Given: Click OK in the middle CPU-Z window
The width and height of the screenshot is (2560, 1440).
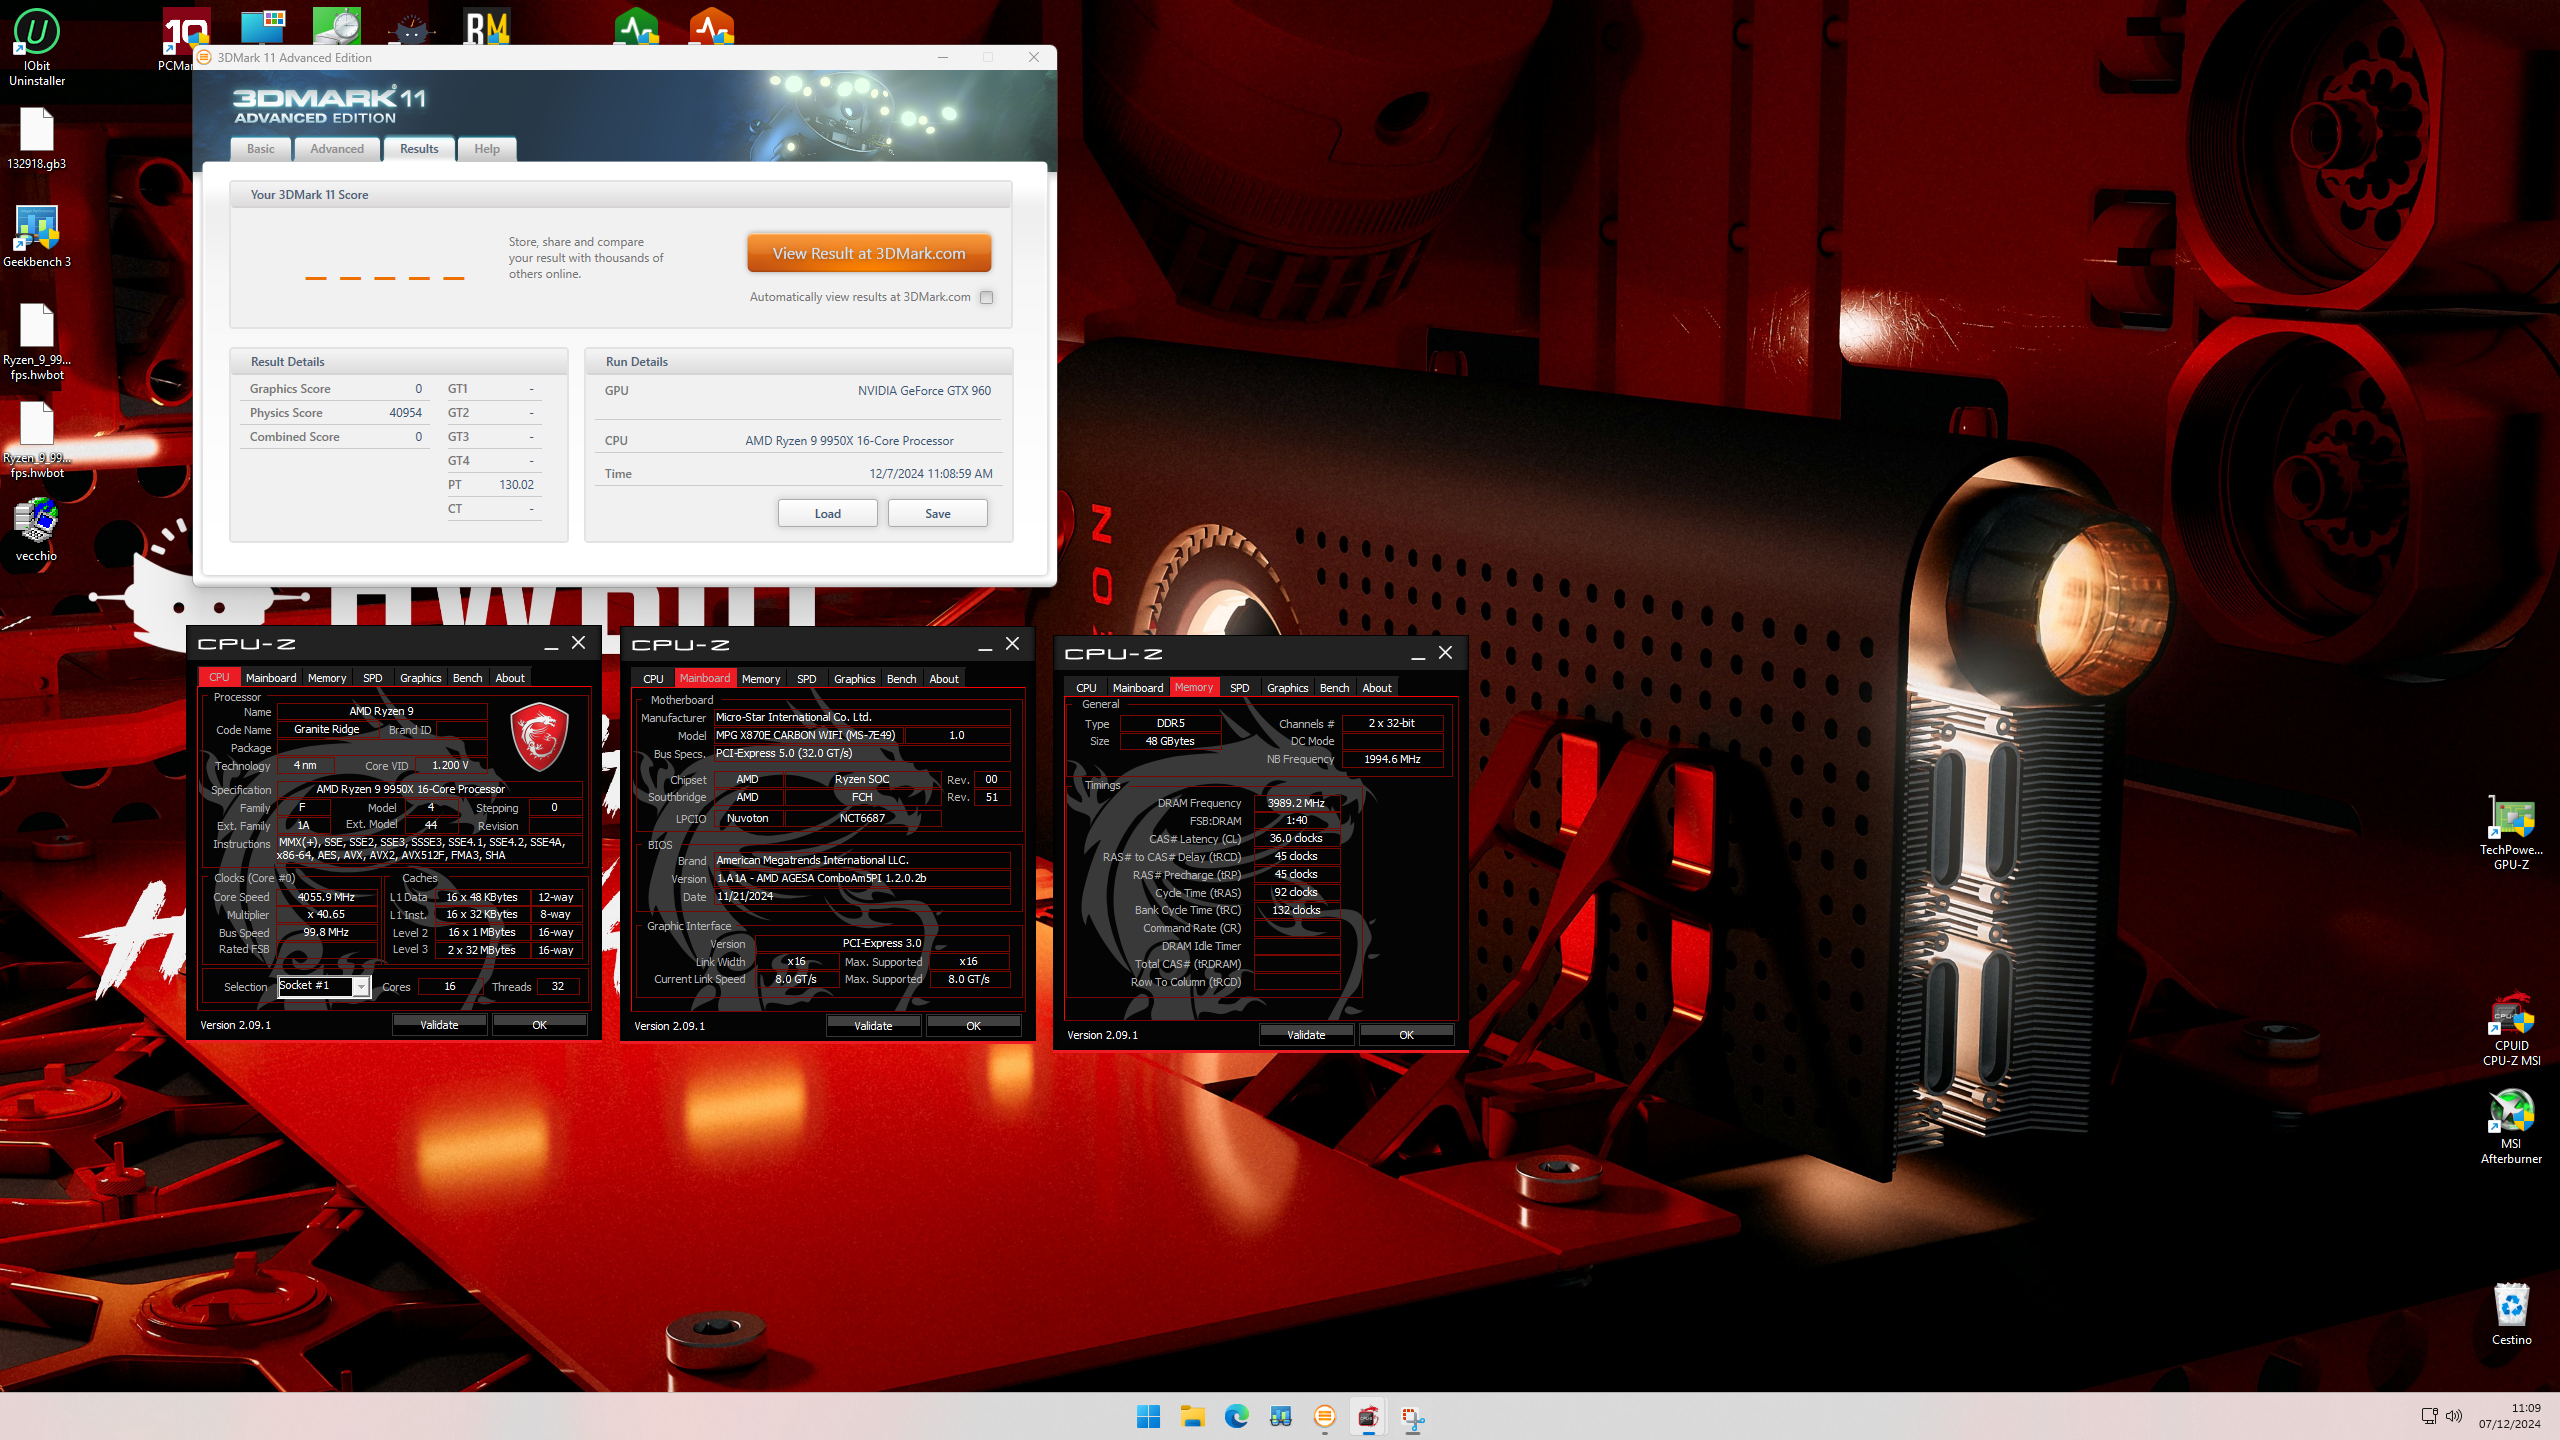Looking at the screenshot, I should pyautogui.click(x=974, y=1026).
